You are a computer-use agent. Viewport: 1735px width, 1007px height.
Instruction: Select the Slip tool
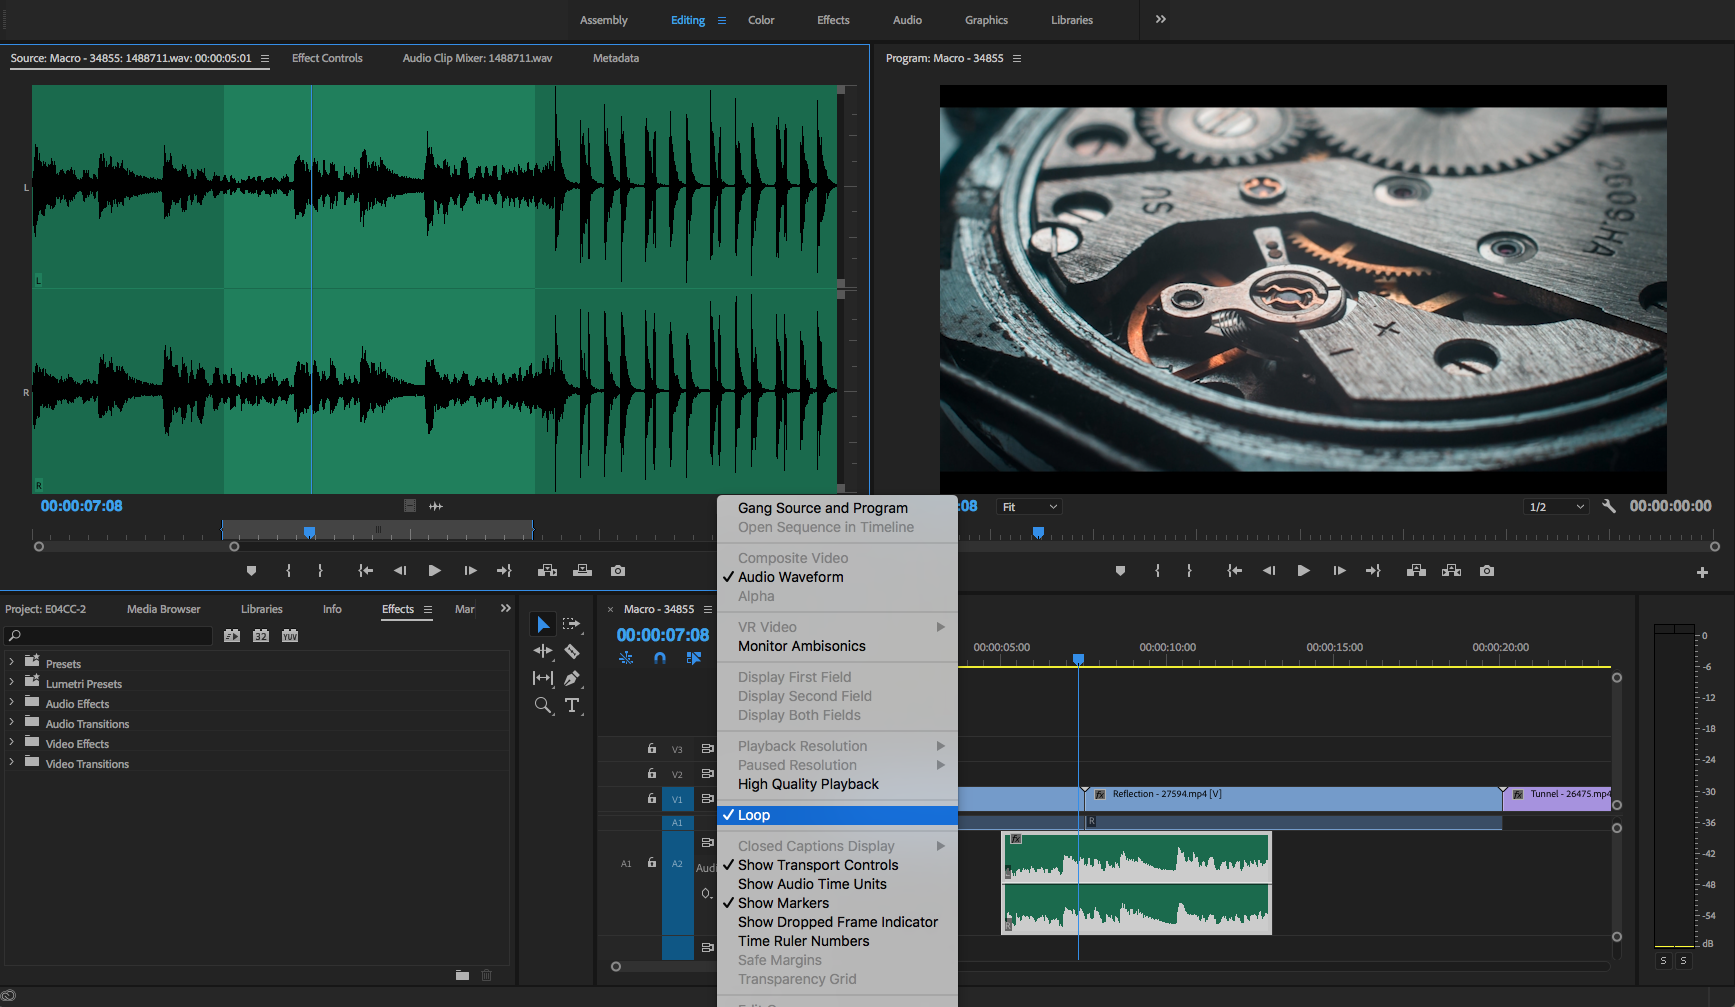(543, 678)
